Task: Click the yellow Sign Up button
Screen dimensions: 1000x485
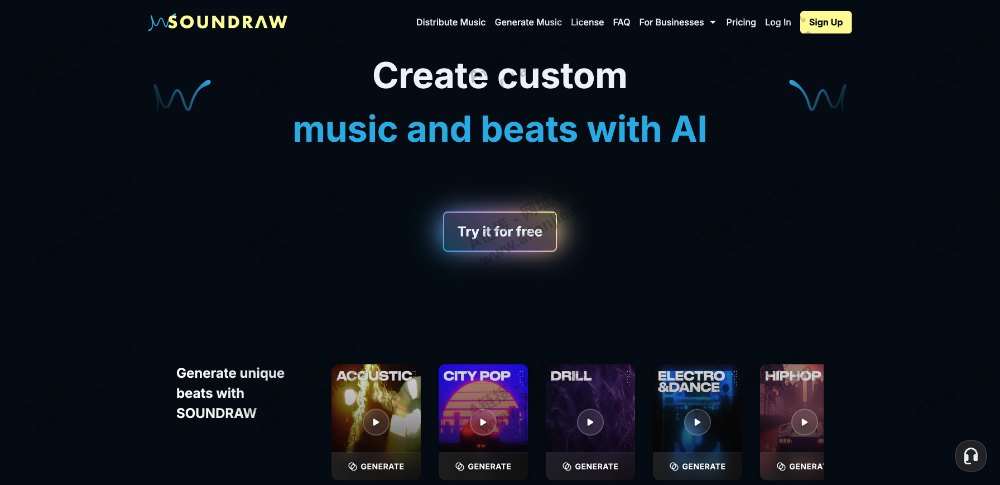Action: pyautogui.click(x=826, y=22)
